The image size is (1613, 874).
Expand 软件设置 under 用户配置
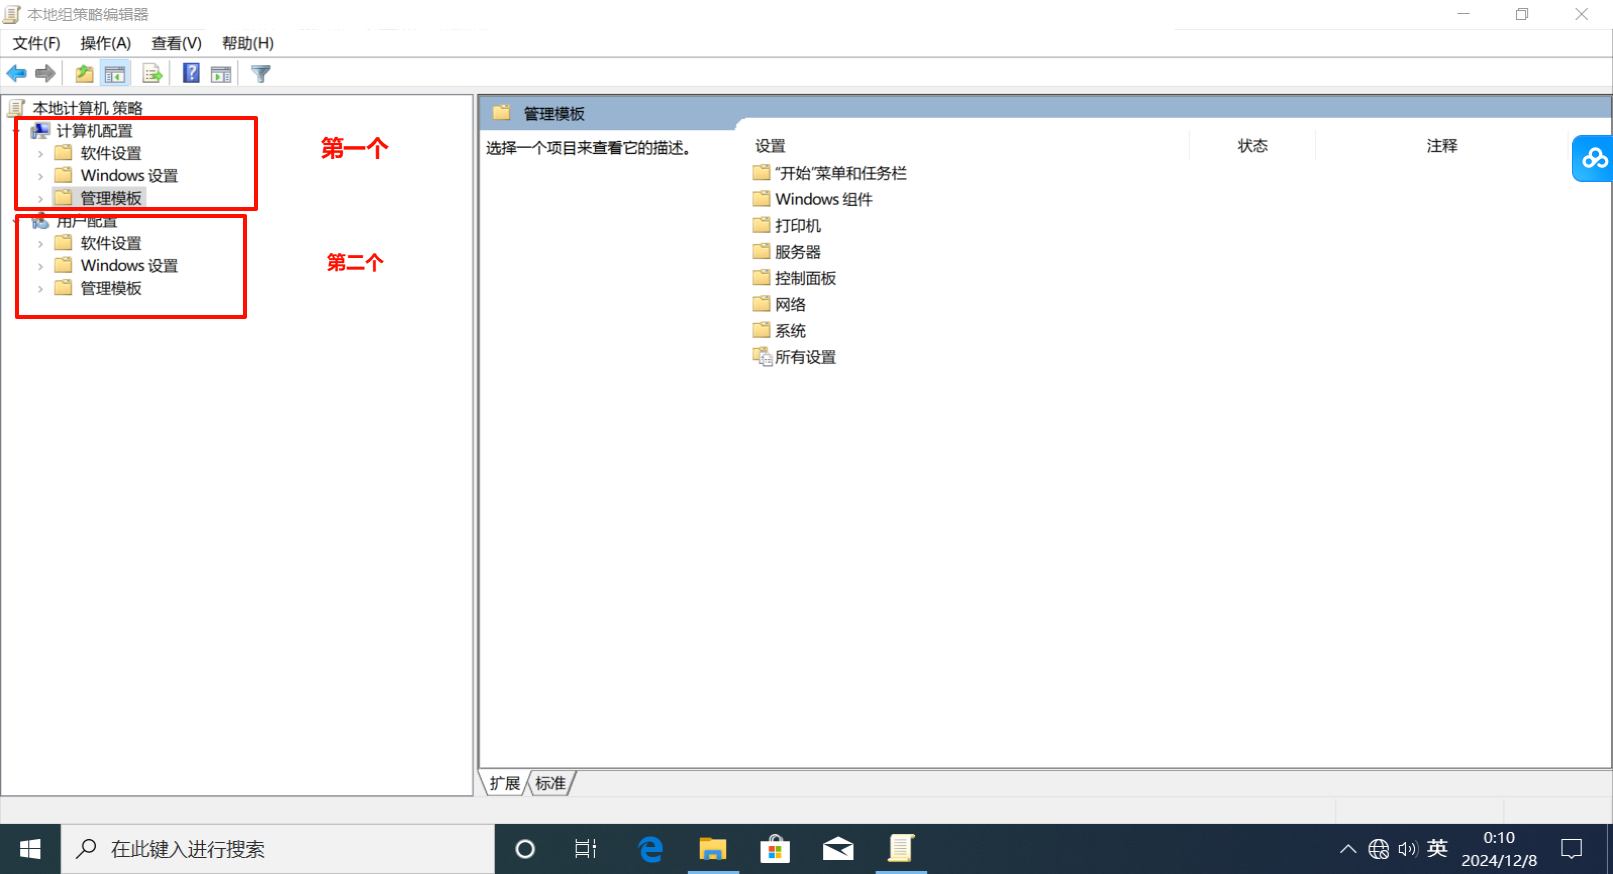click(40, 244)
